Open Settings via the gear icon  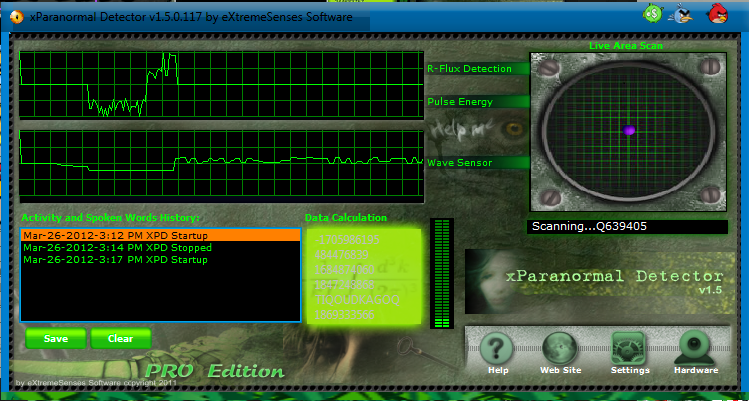click(629, 349)
